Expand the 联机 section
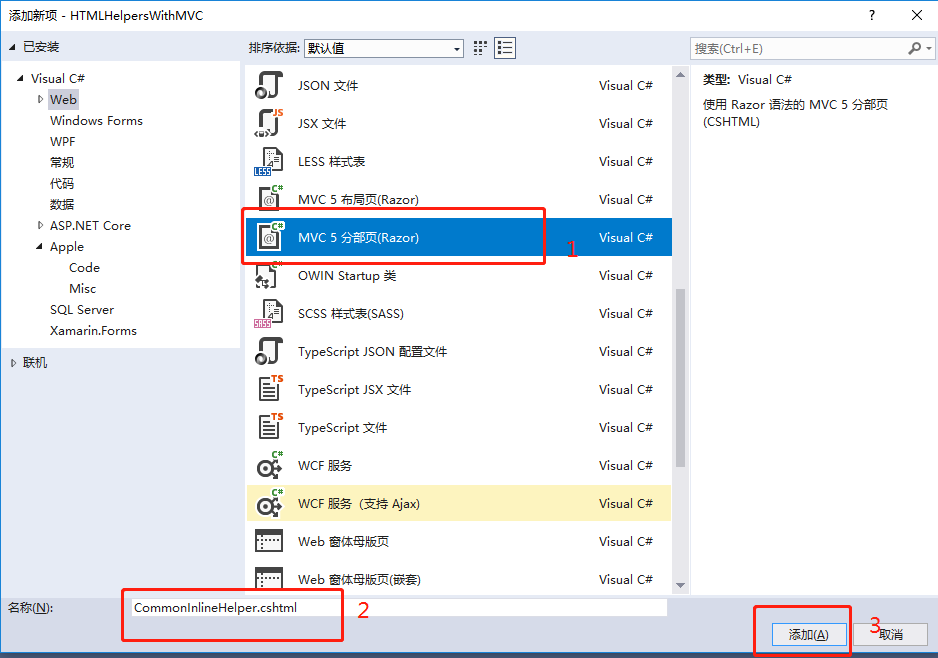The width and height of the screenshot is (938, 658). pos(13,362)
